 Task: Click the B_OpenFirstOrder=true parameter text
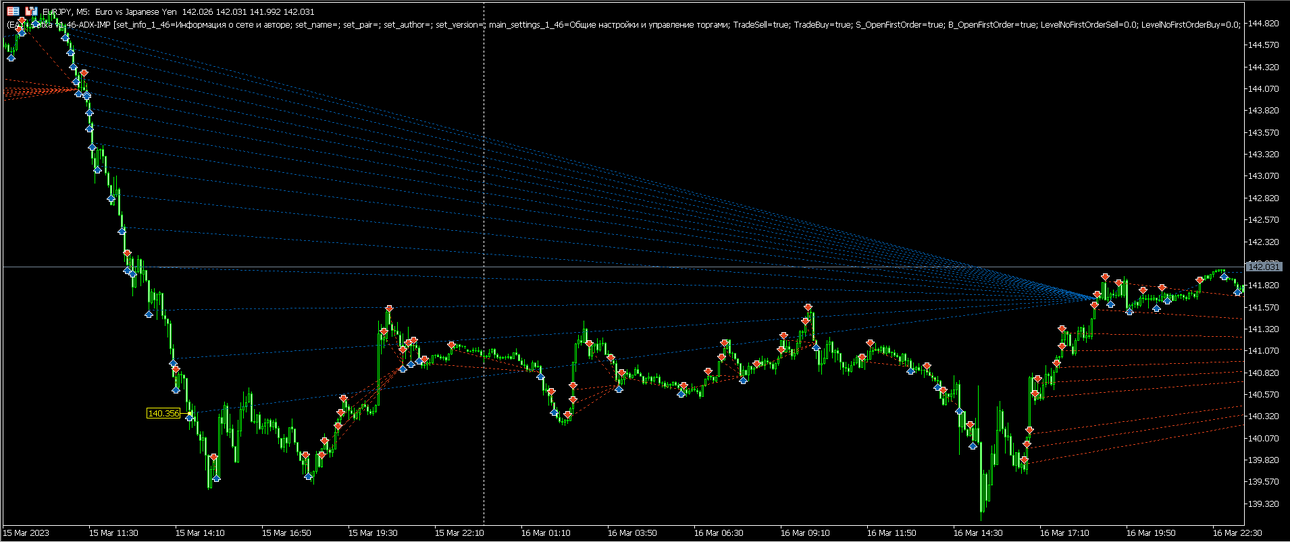pos(992,24)
